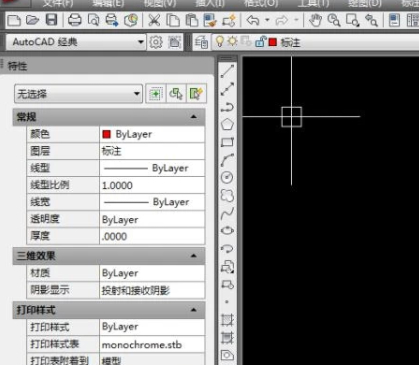Click the Select Objects button in Properties
Image resolution: width=419 pixels, height=365 pixels.
176,94
